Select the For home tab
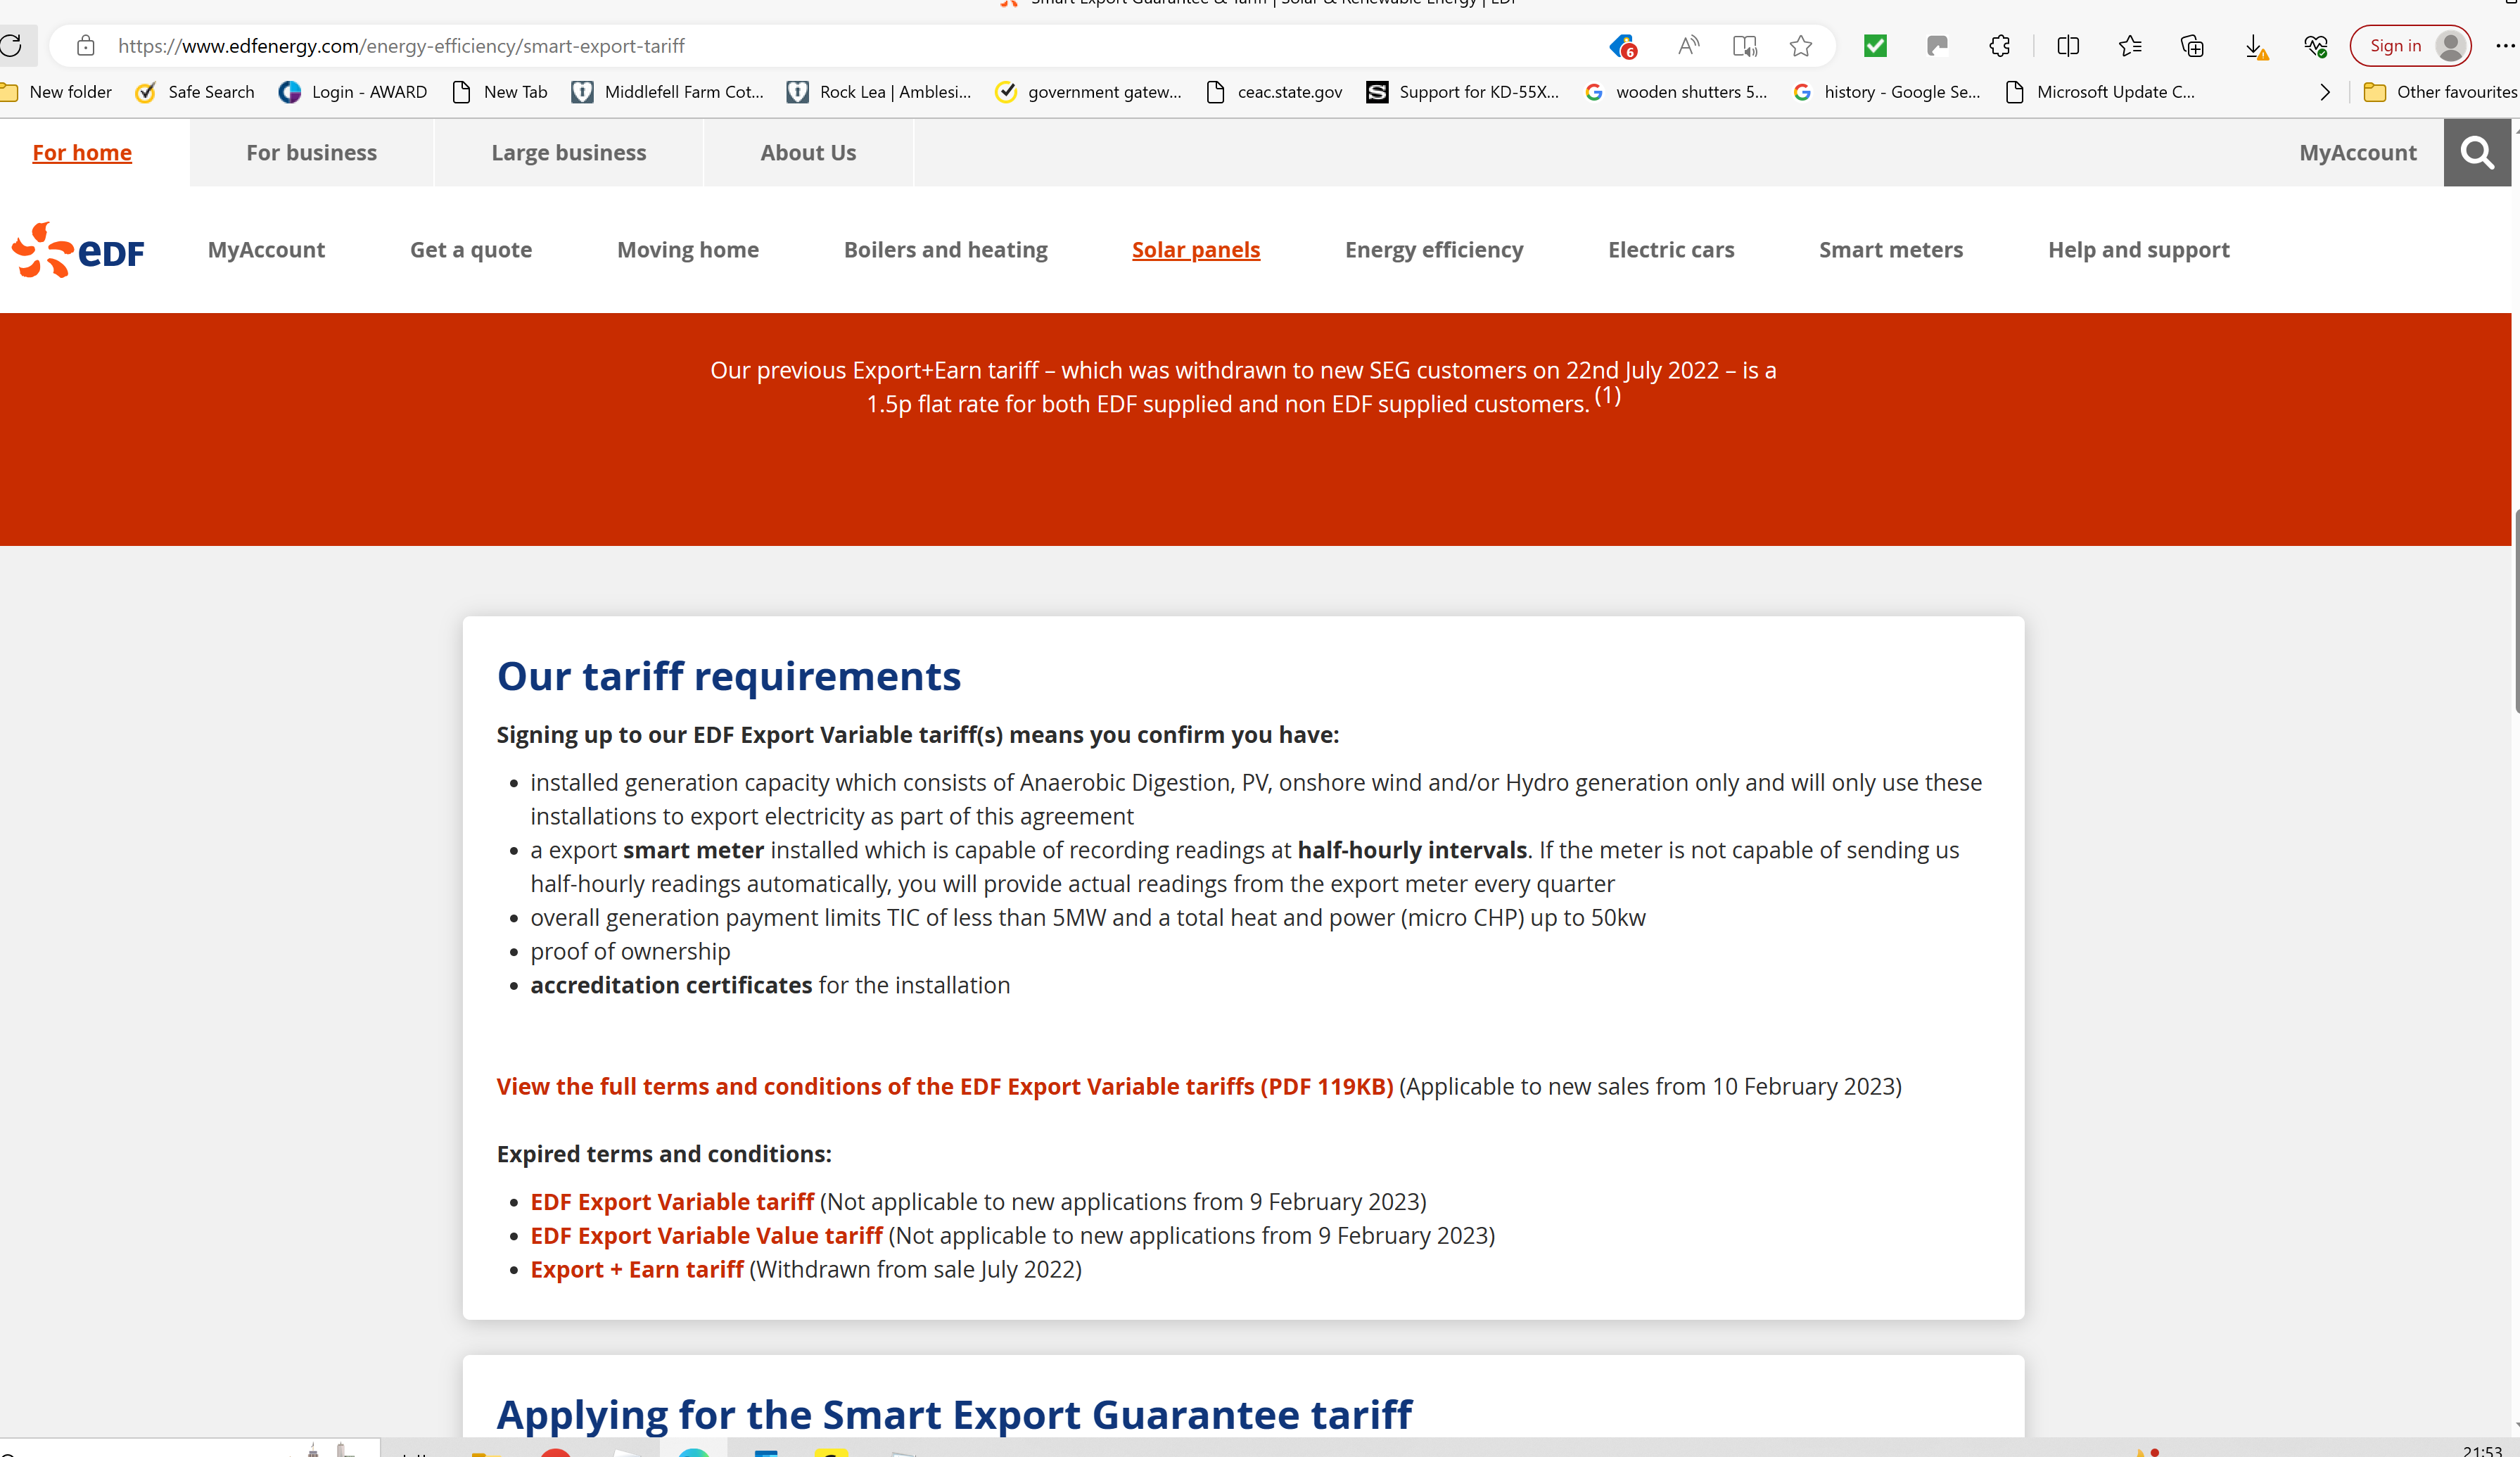This screenshot has width=2520, height=1457. [82, 153]
